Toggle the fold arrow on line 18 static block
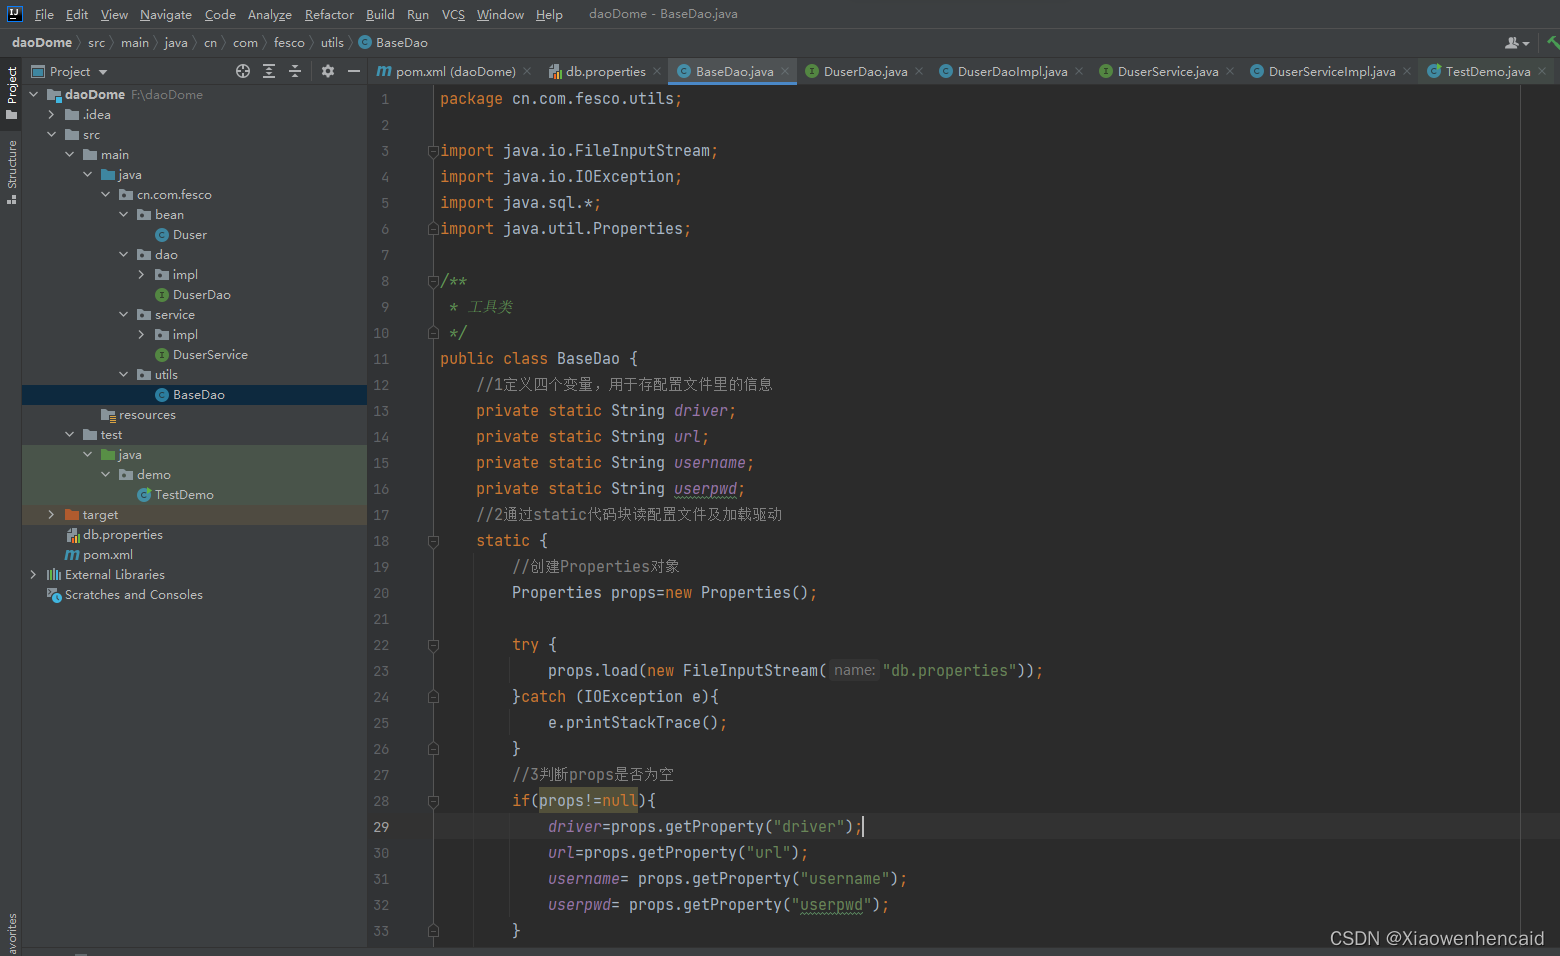 click(433, 540)
